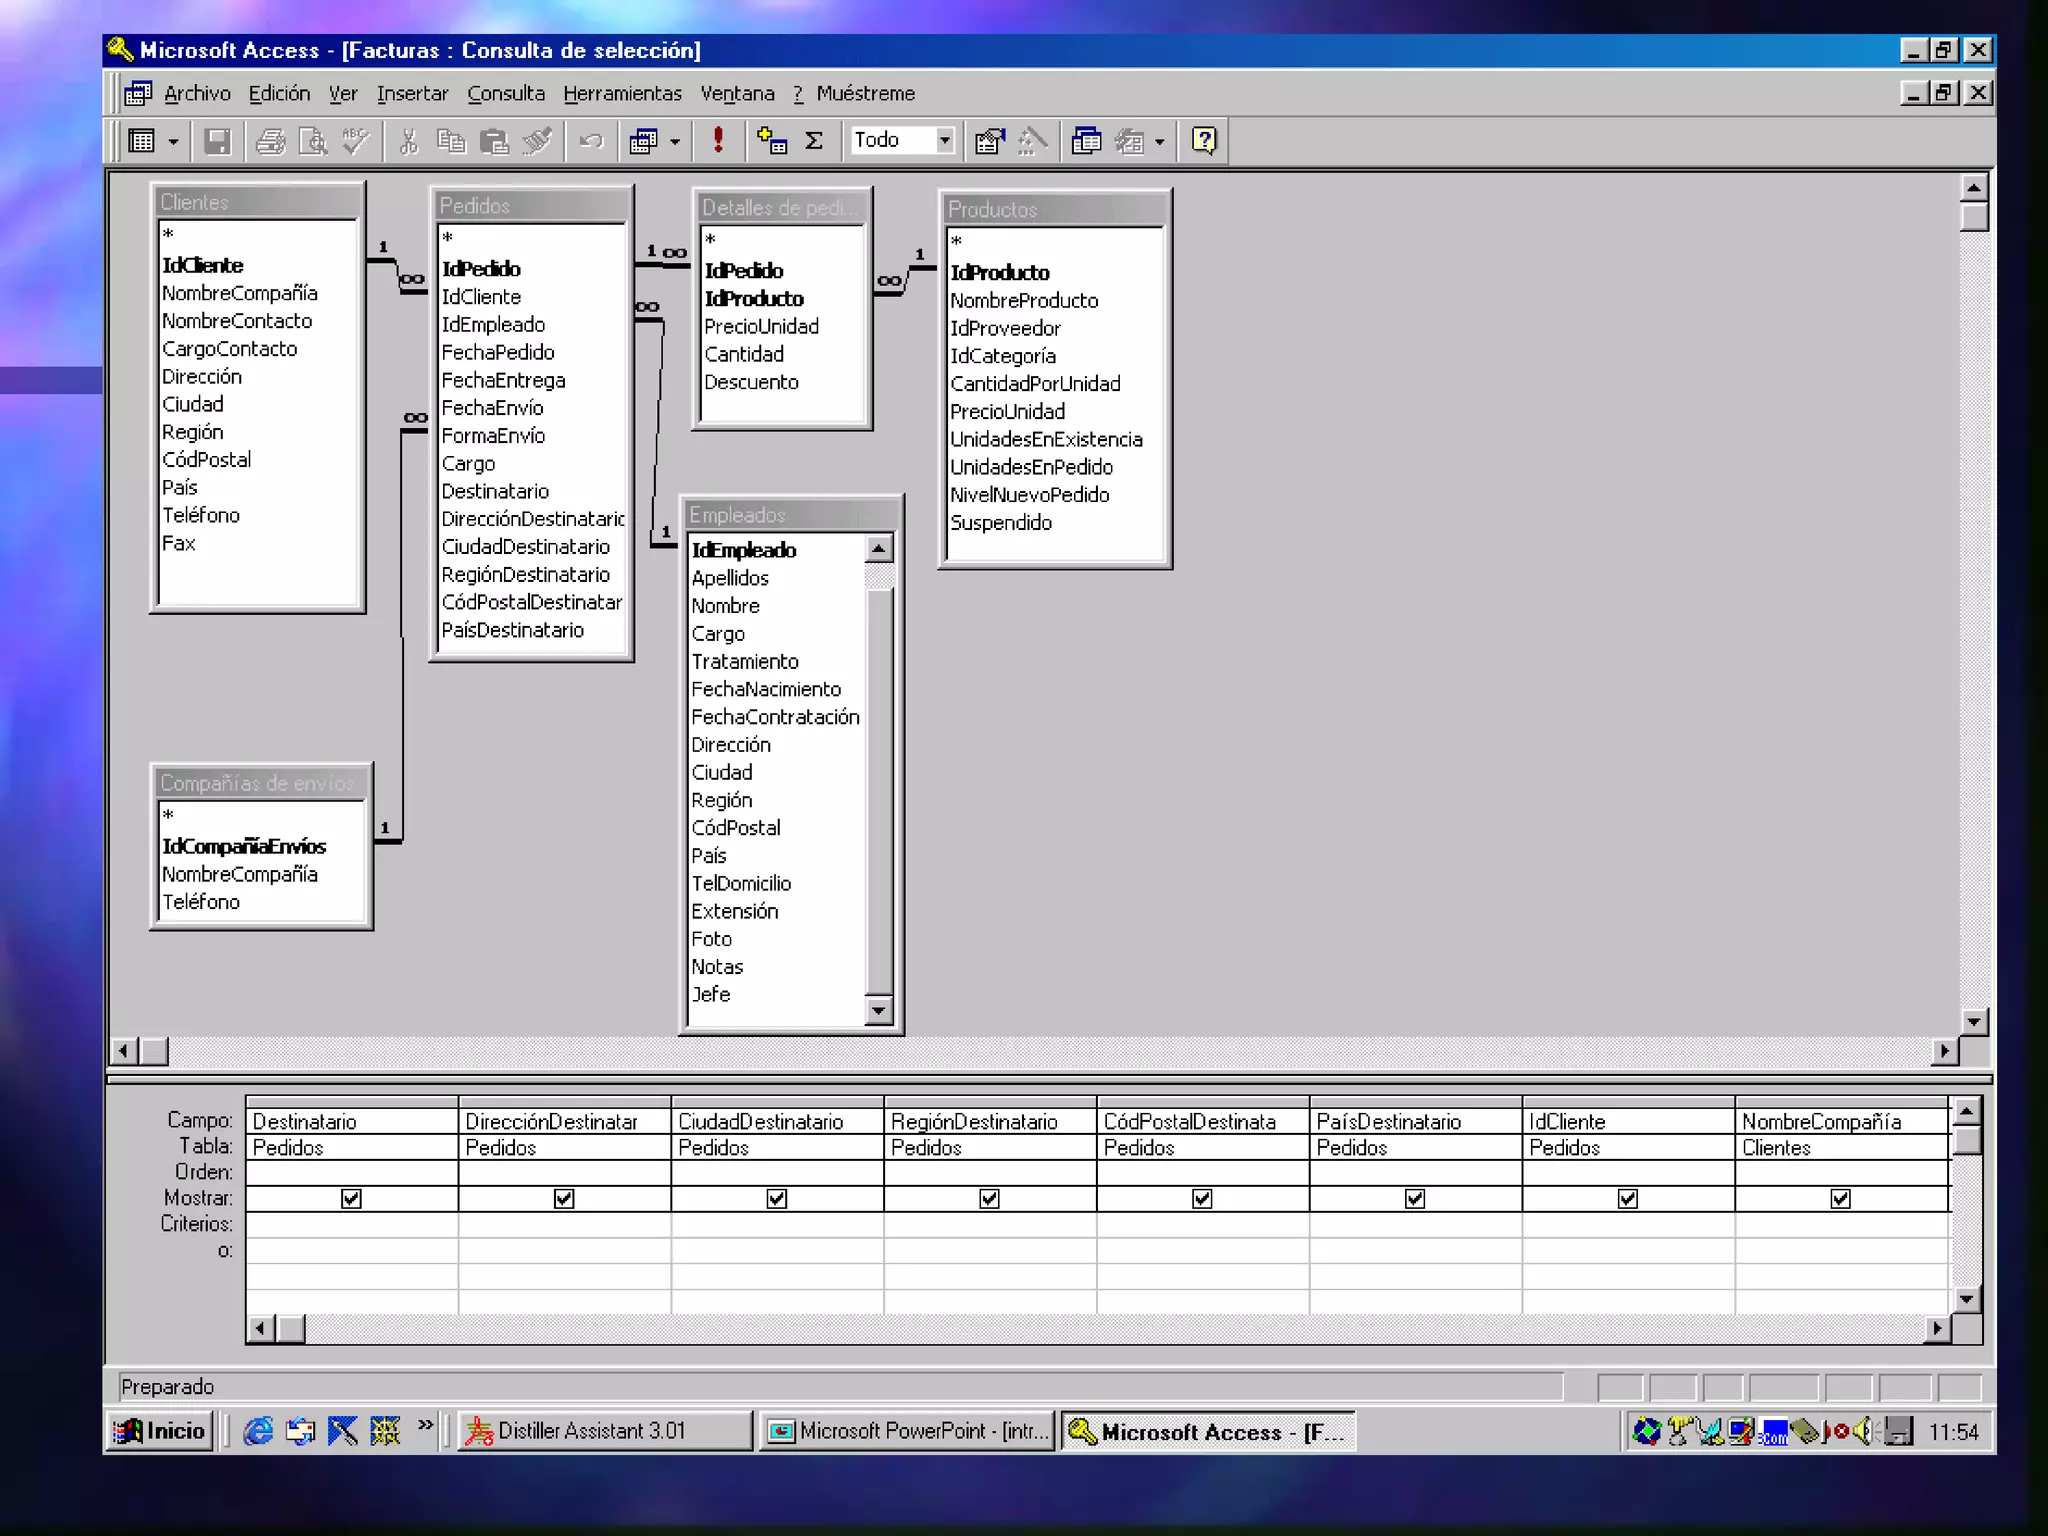This screenshot has height=1536, width=2048.
Task: Switch to Microsoft PowerPoint taskbar button
Action: click(x=908, y=1431)
